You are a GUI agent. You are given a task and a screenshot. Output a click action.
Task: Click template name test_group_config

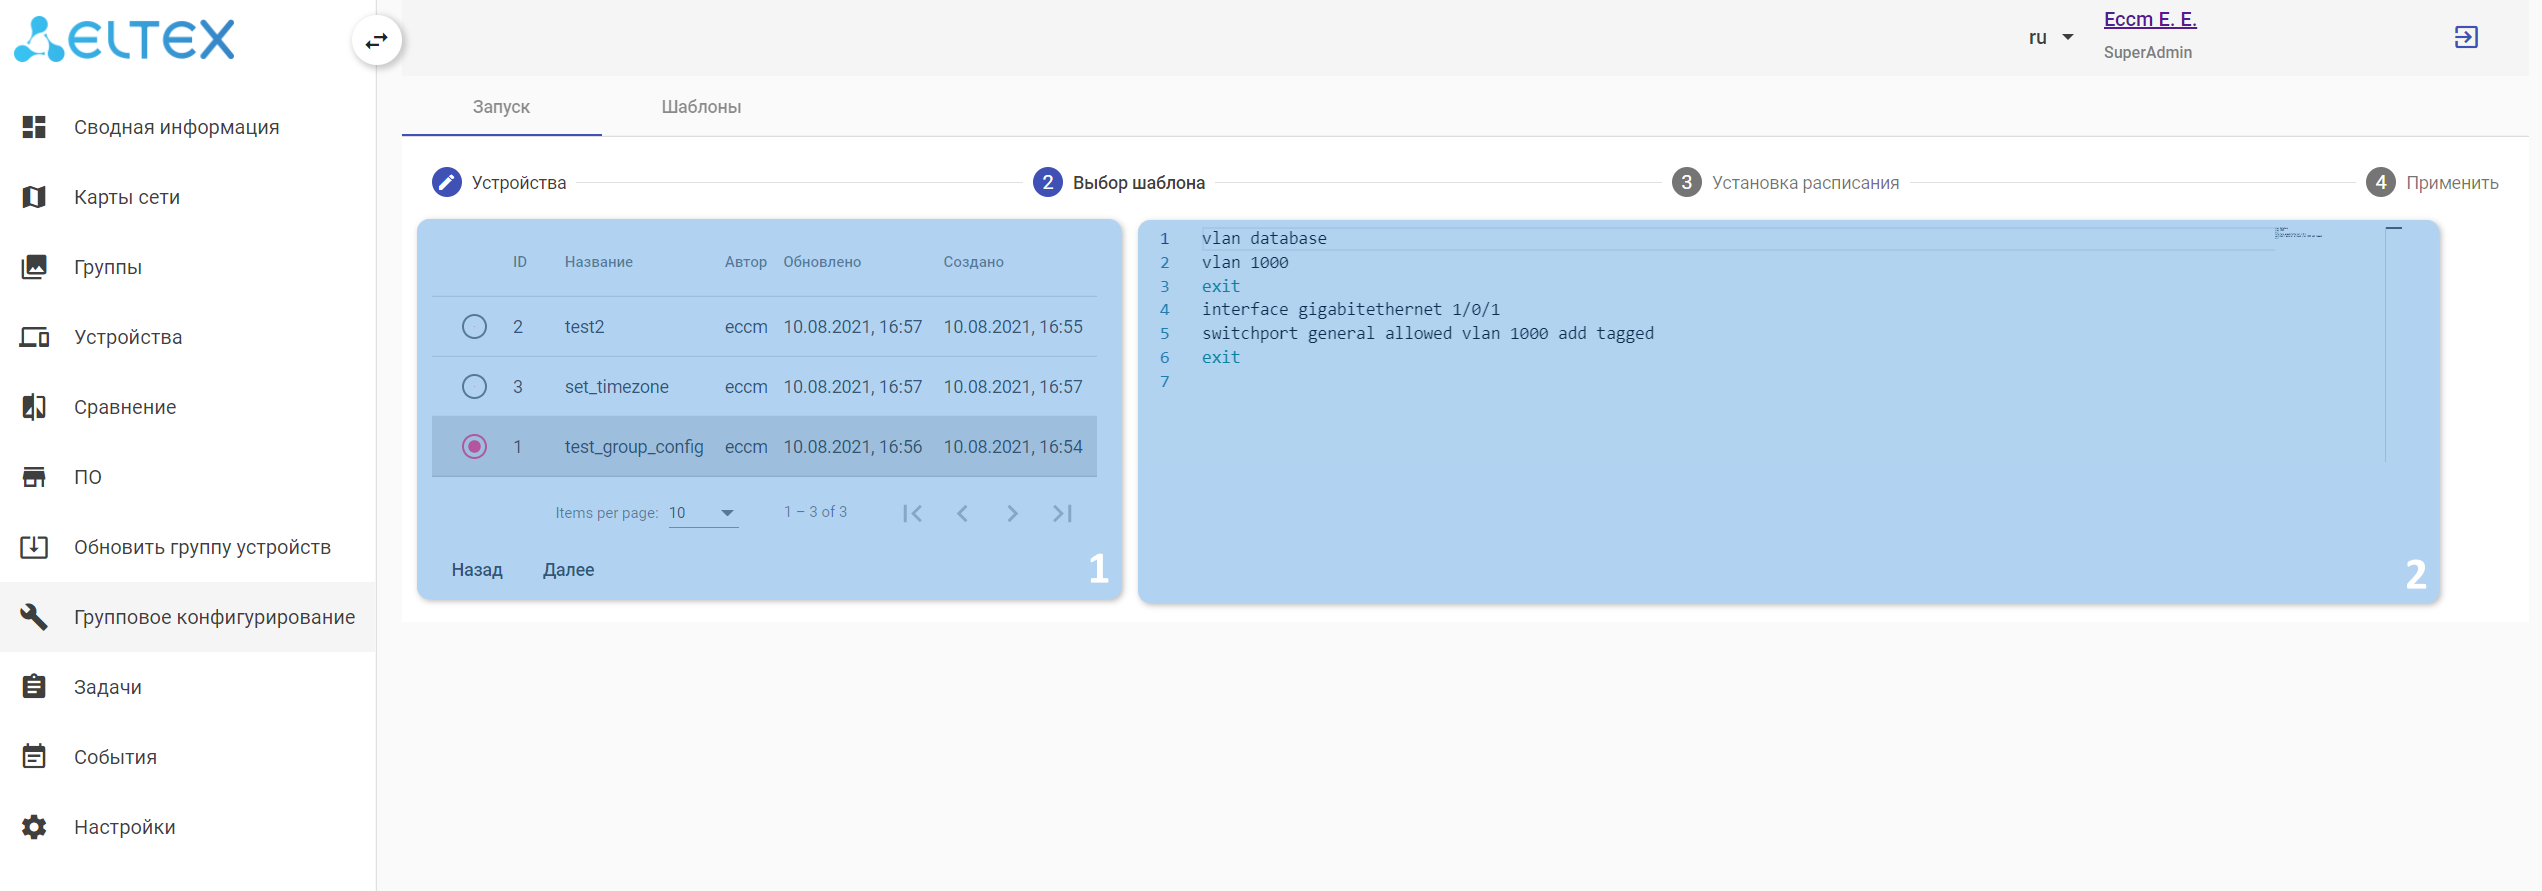634,447
